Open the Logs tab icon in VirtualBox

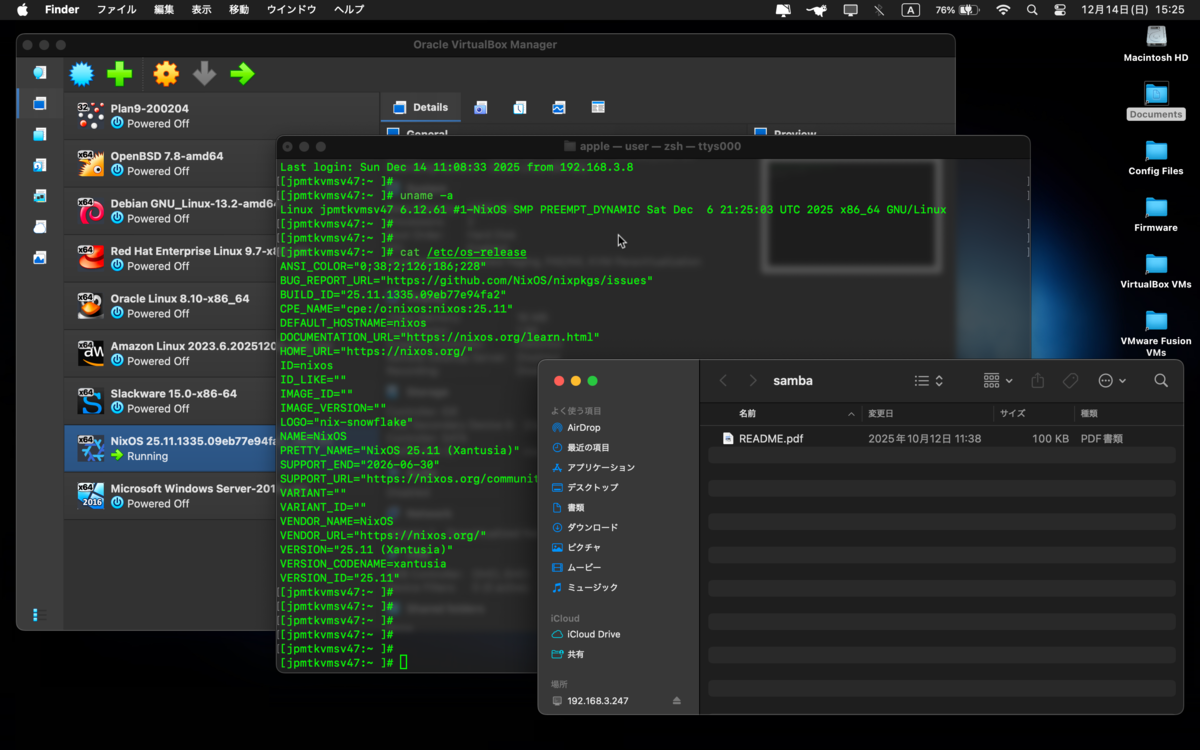(520, 107)
